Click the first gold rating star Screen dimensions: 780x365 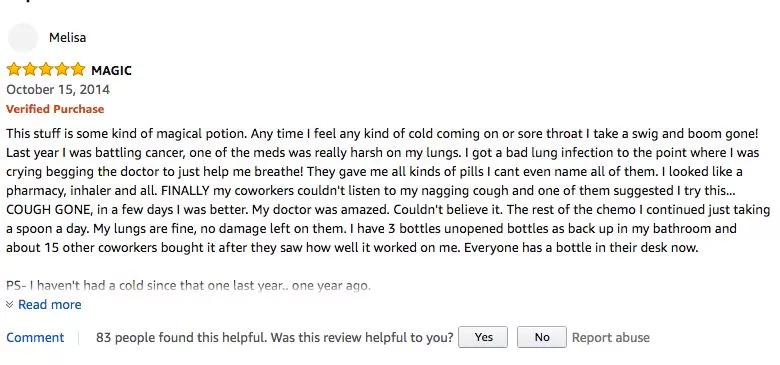pos(14,70)
